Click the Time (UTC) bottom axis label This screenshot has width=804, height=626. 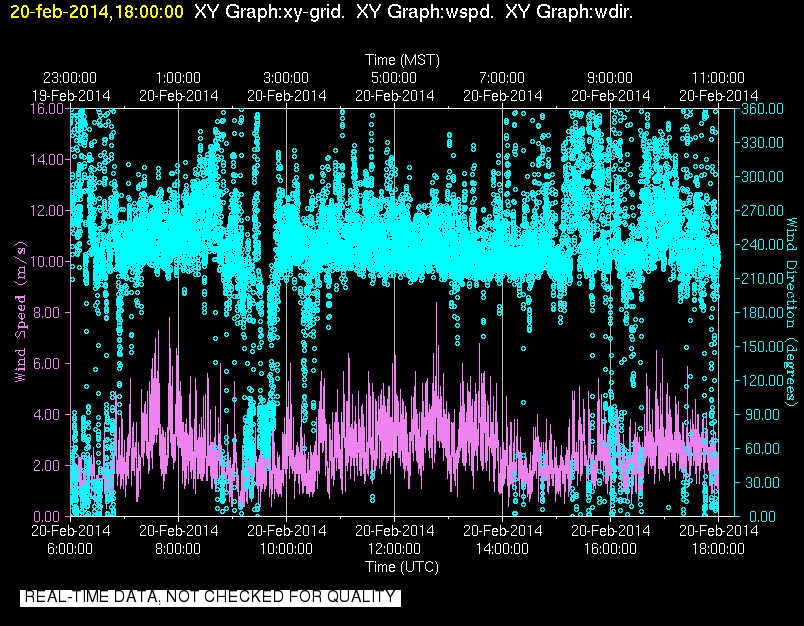(x=402, y=567)
